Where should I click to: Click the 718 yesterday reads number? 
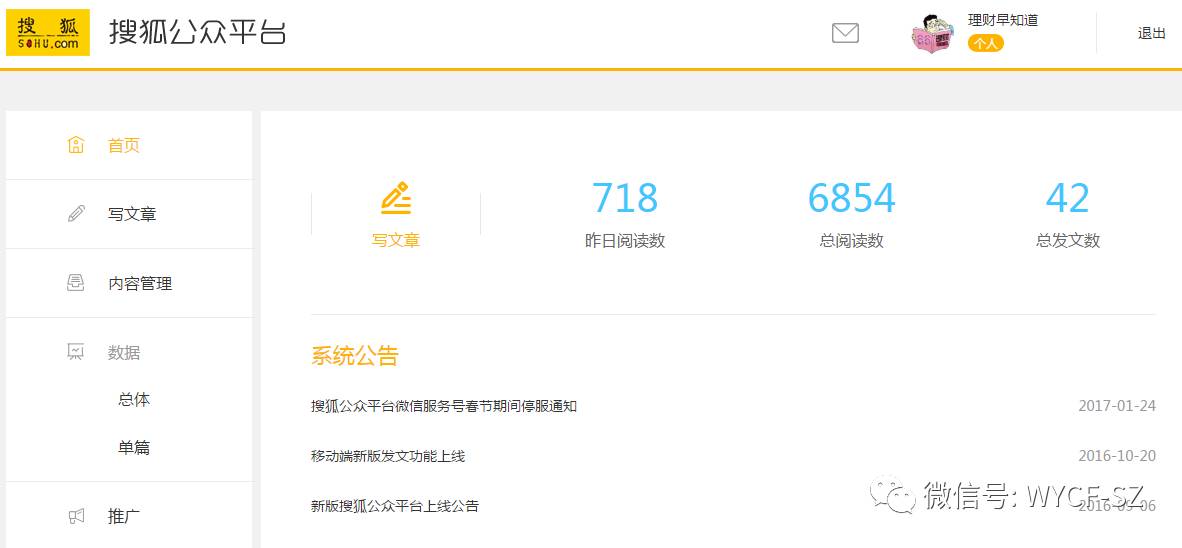pos(625,198)
